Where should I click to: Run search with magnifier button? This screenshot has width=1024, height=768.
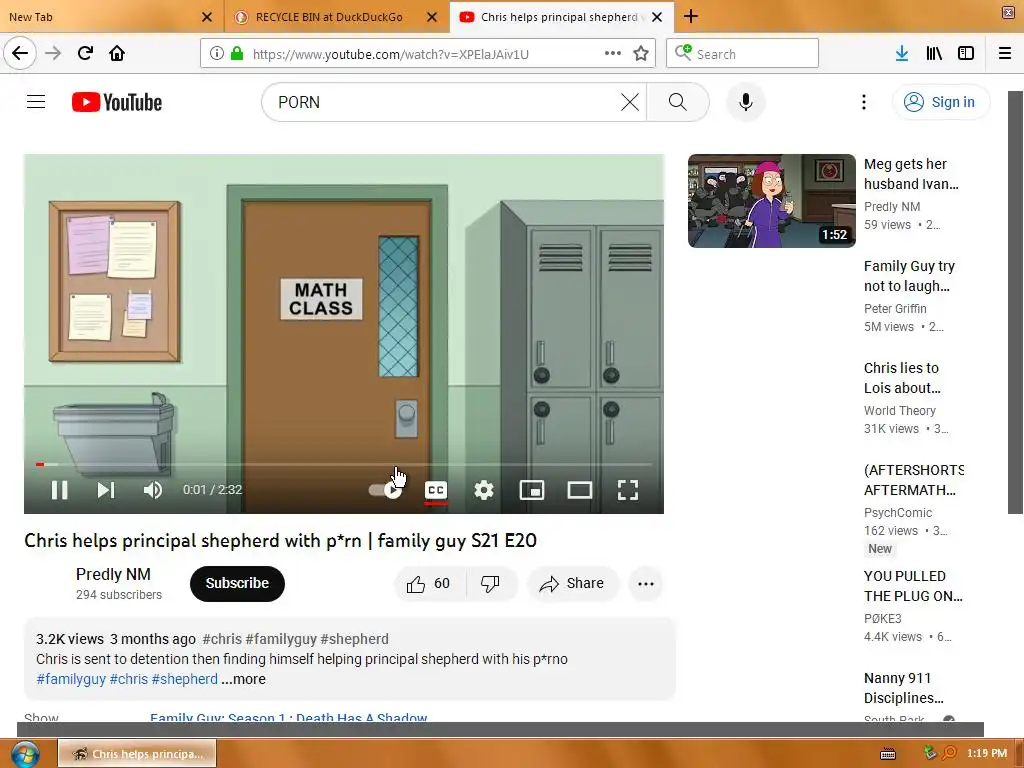pos(678,102)
